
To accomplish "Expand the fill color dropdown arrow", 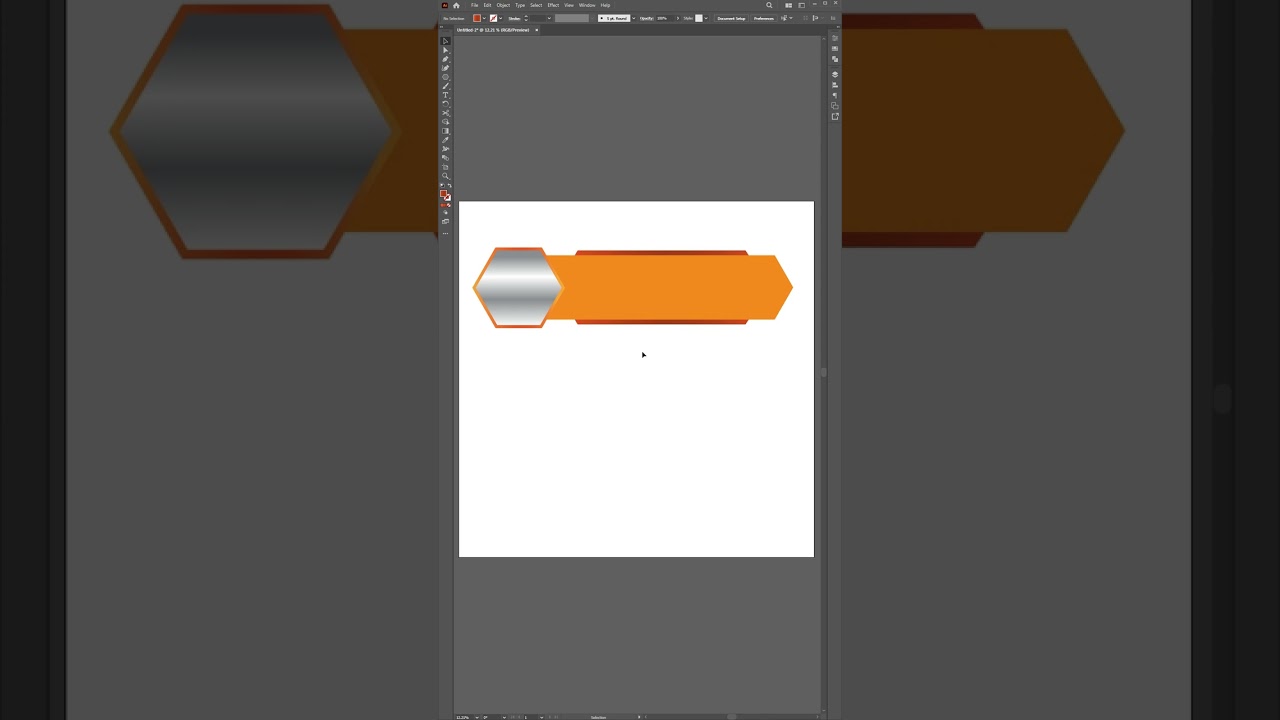I will pyautogui.click(x=485, y=18).
